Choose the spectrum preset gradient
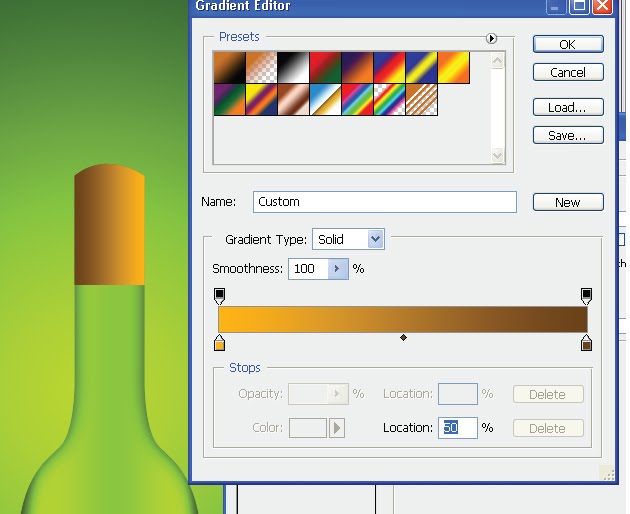The width and height of the screenshot is (630, 514). tap(358, 100)
